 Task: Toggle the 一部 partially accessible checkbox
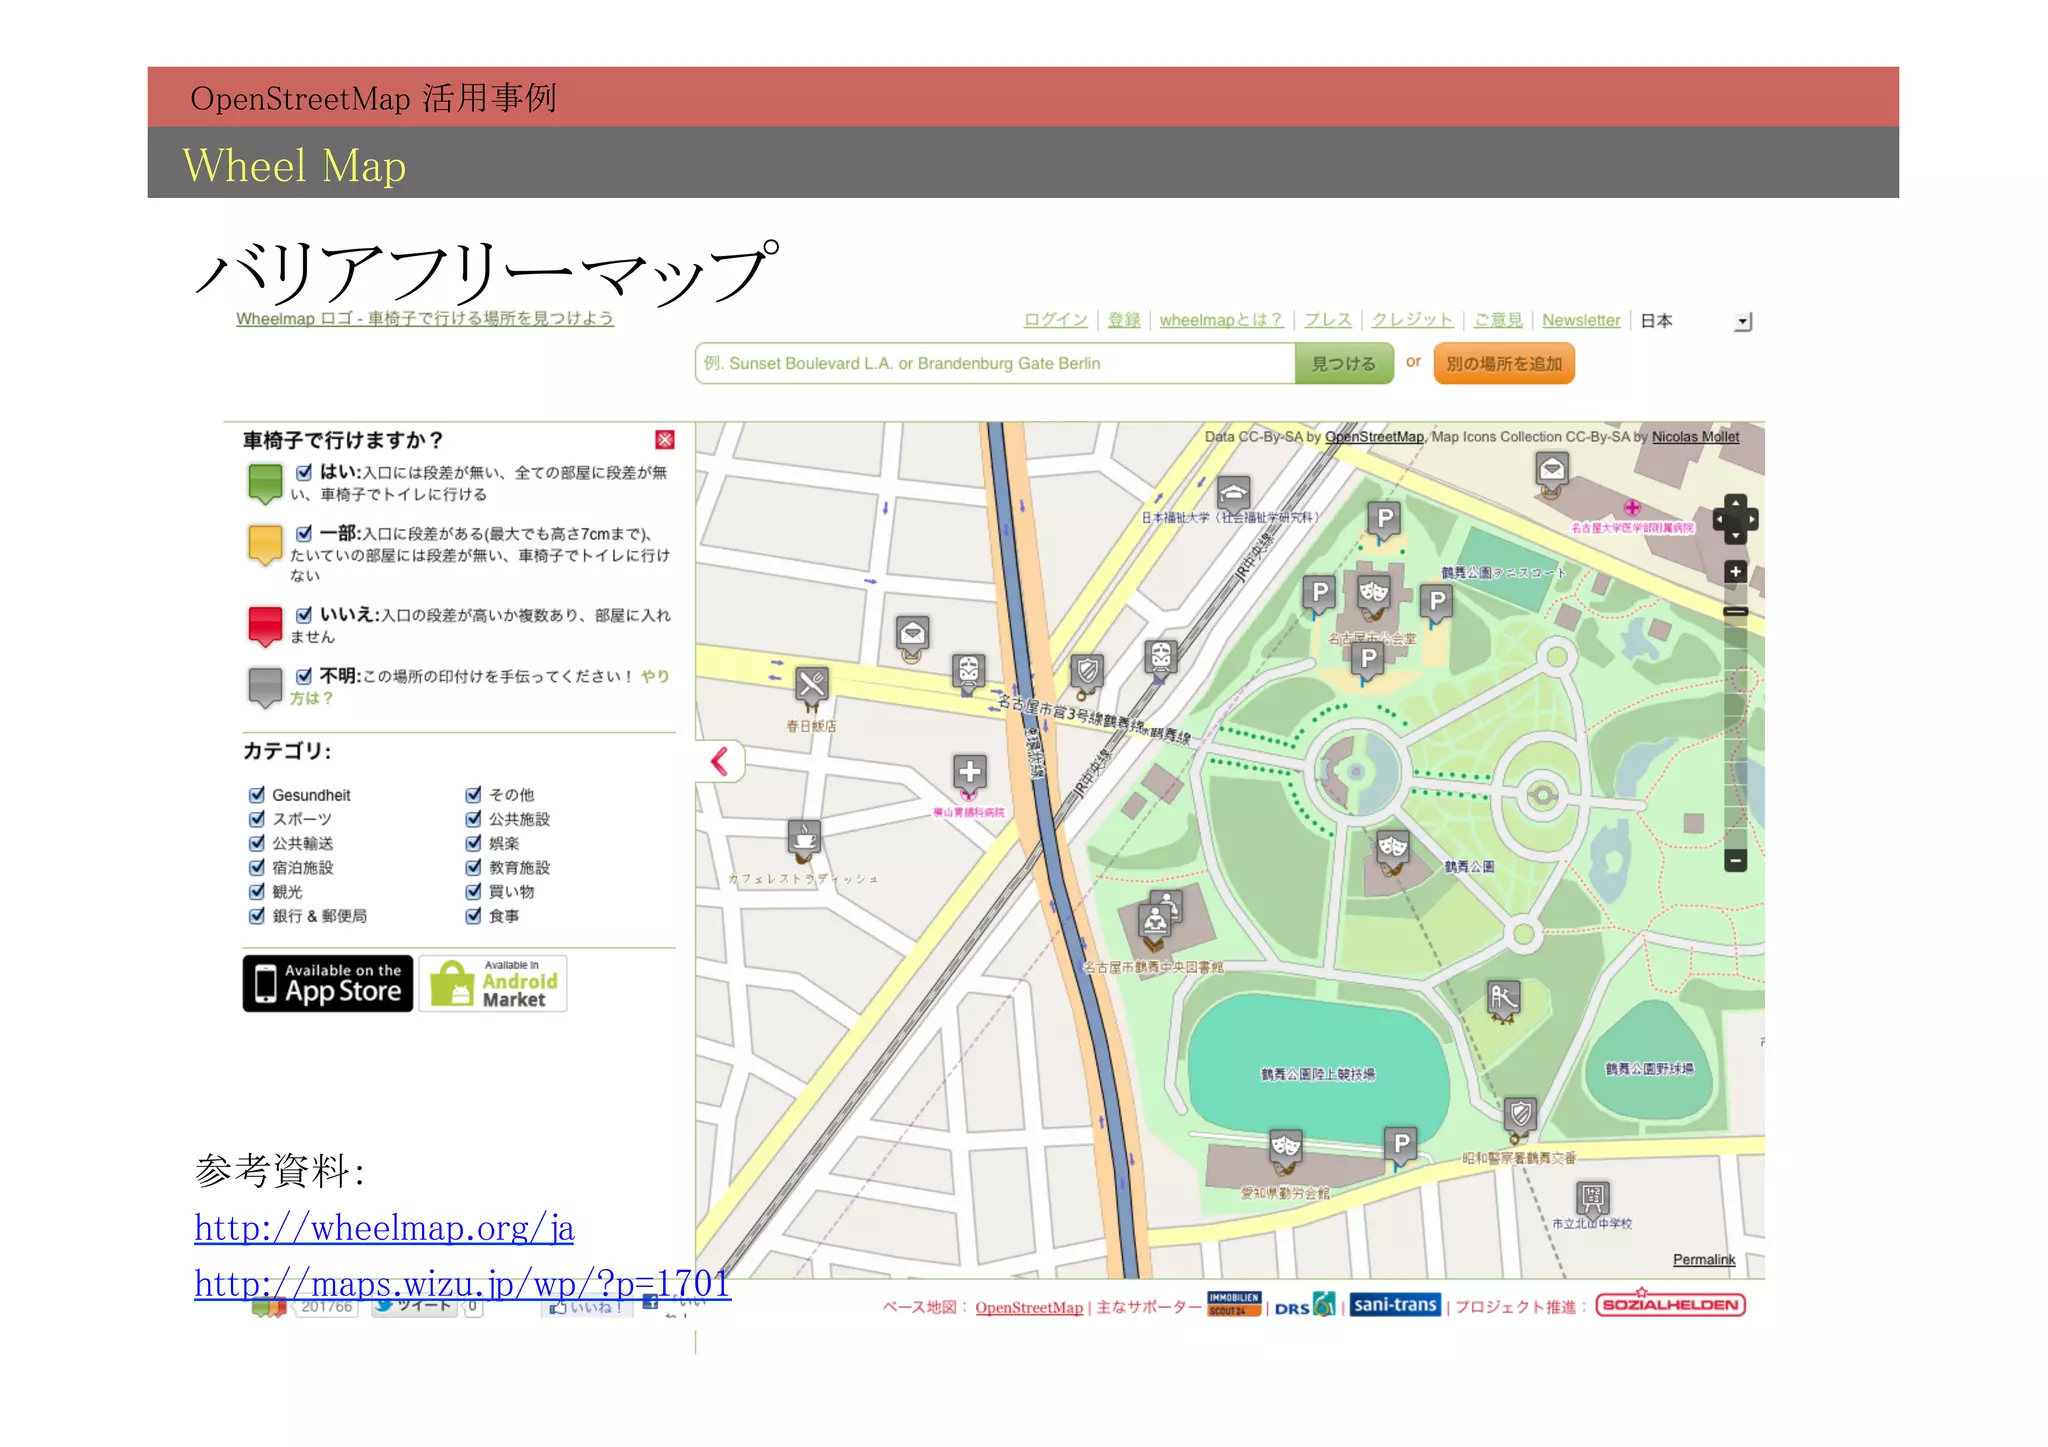(304, 533)
